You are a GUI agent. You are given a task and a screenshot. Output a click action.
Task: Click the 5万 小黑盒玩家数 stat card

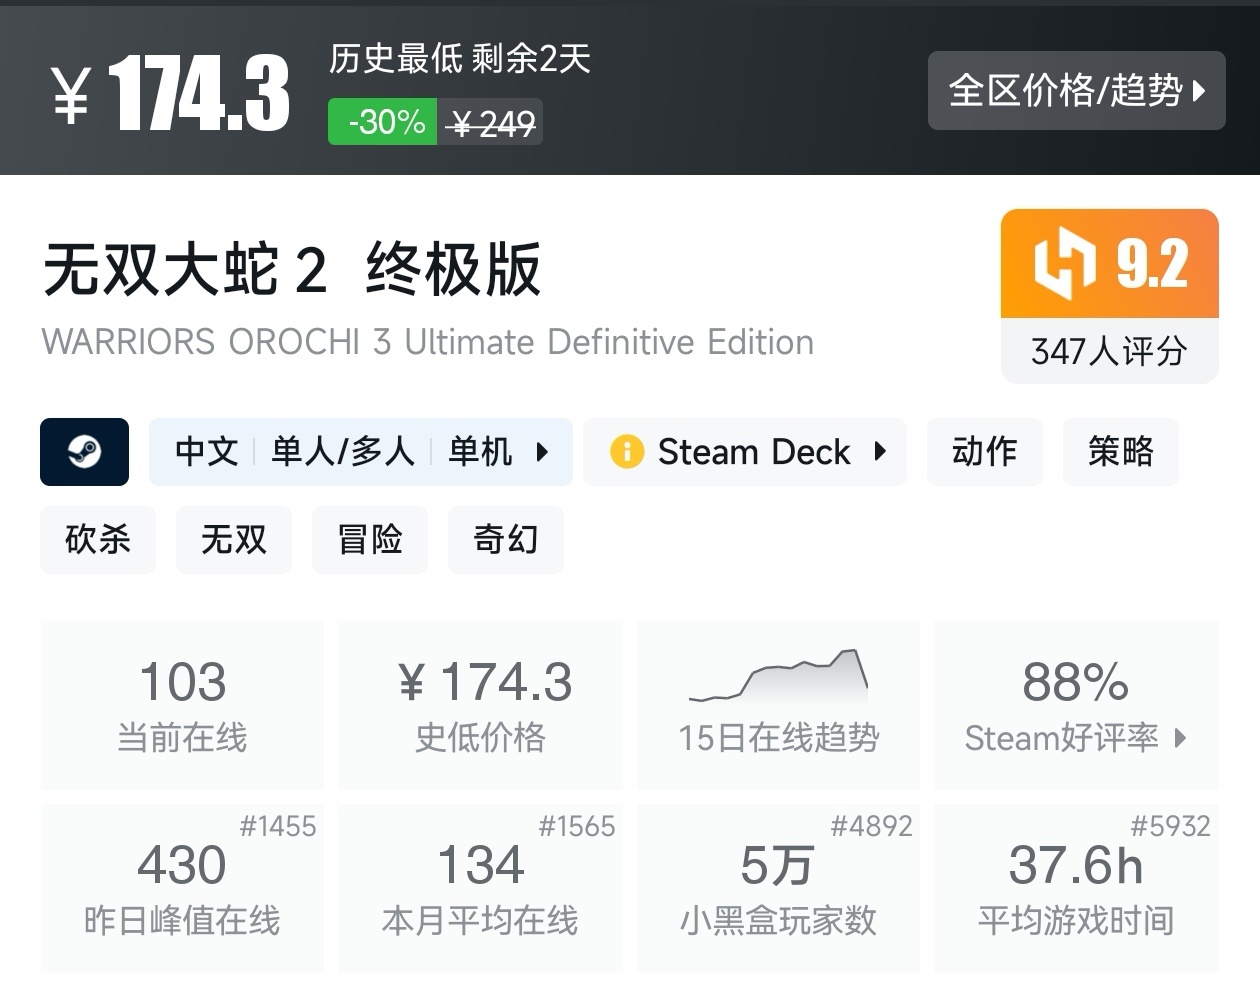point(778,888)
